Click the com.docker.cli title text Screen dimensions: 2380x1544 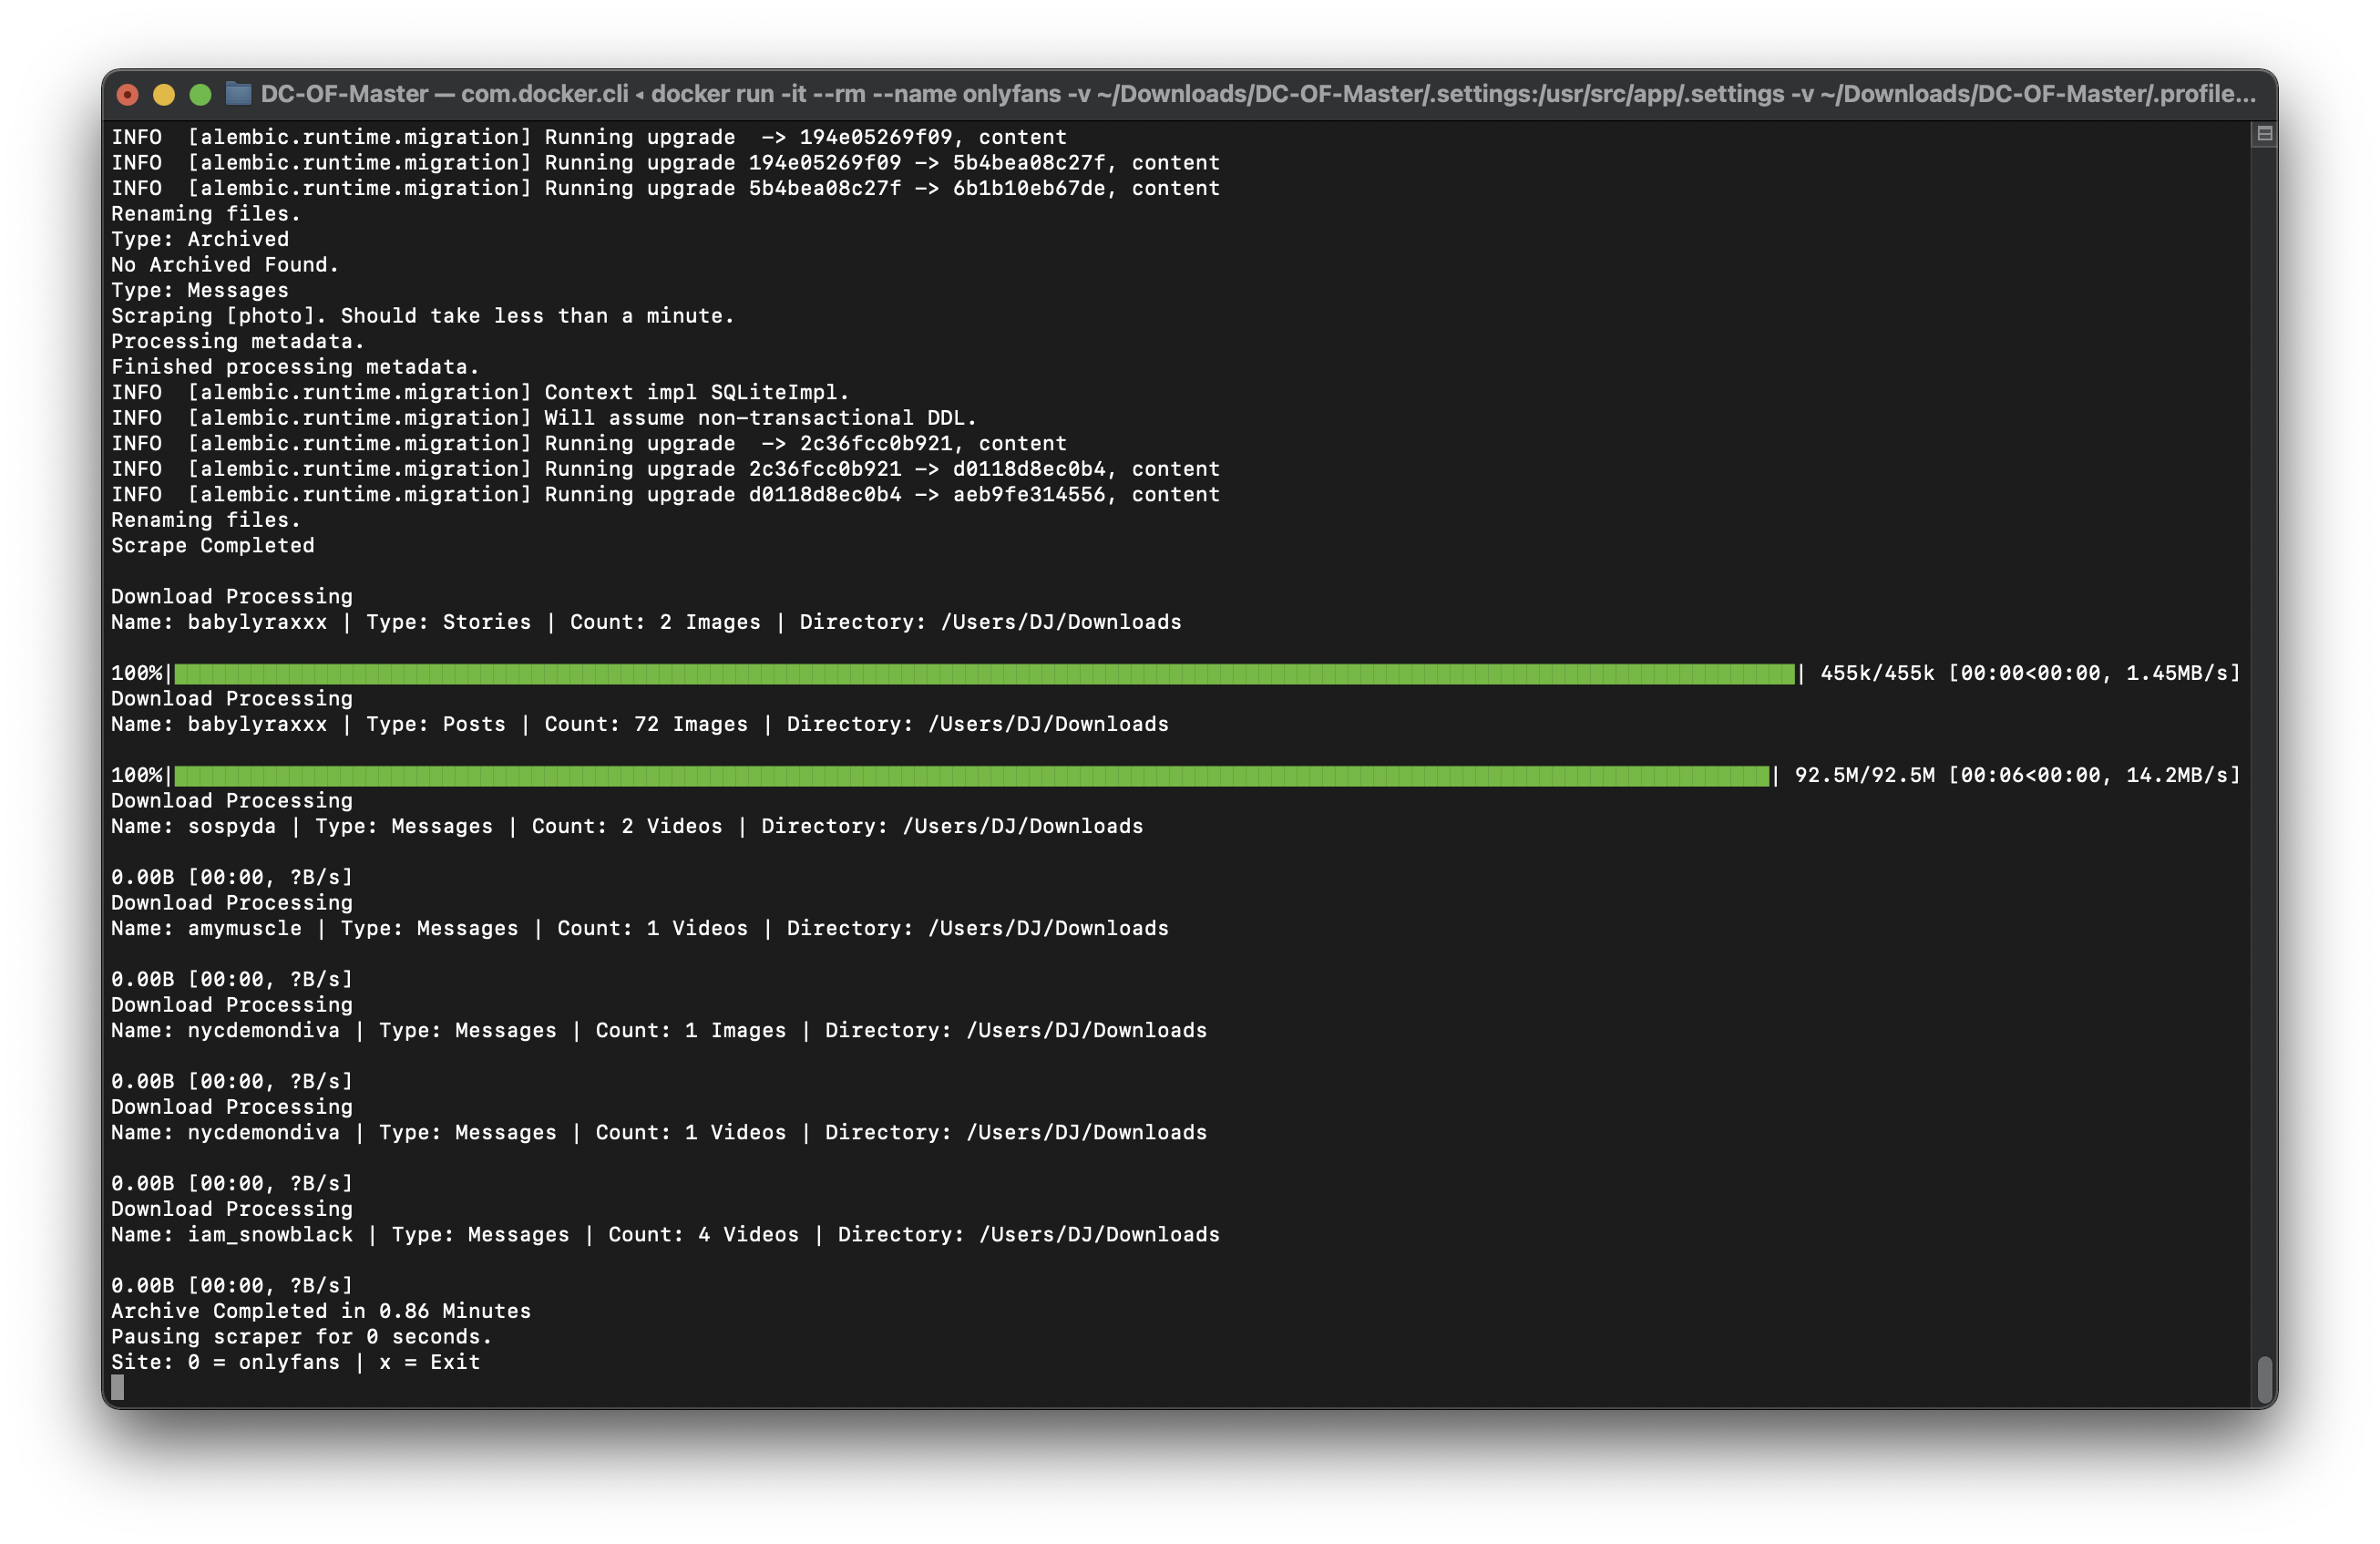(544, 93)
